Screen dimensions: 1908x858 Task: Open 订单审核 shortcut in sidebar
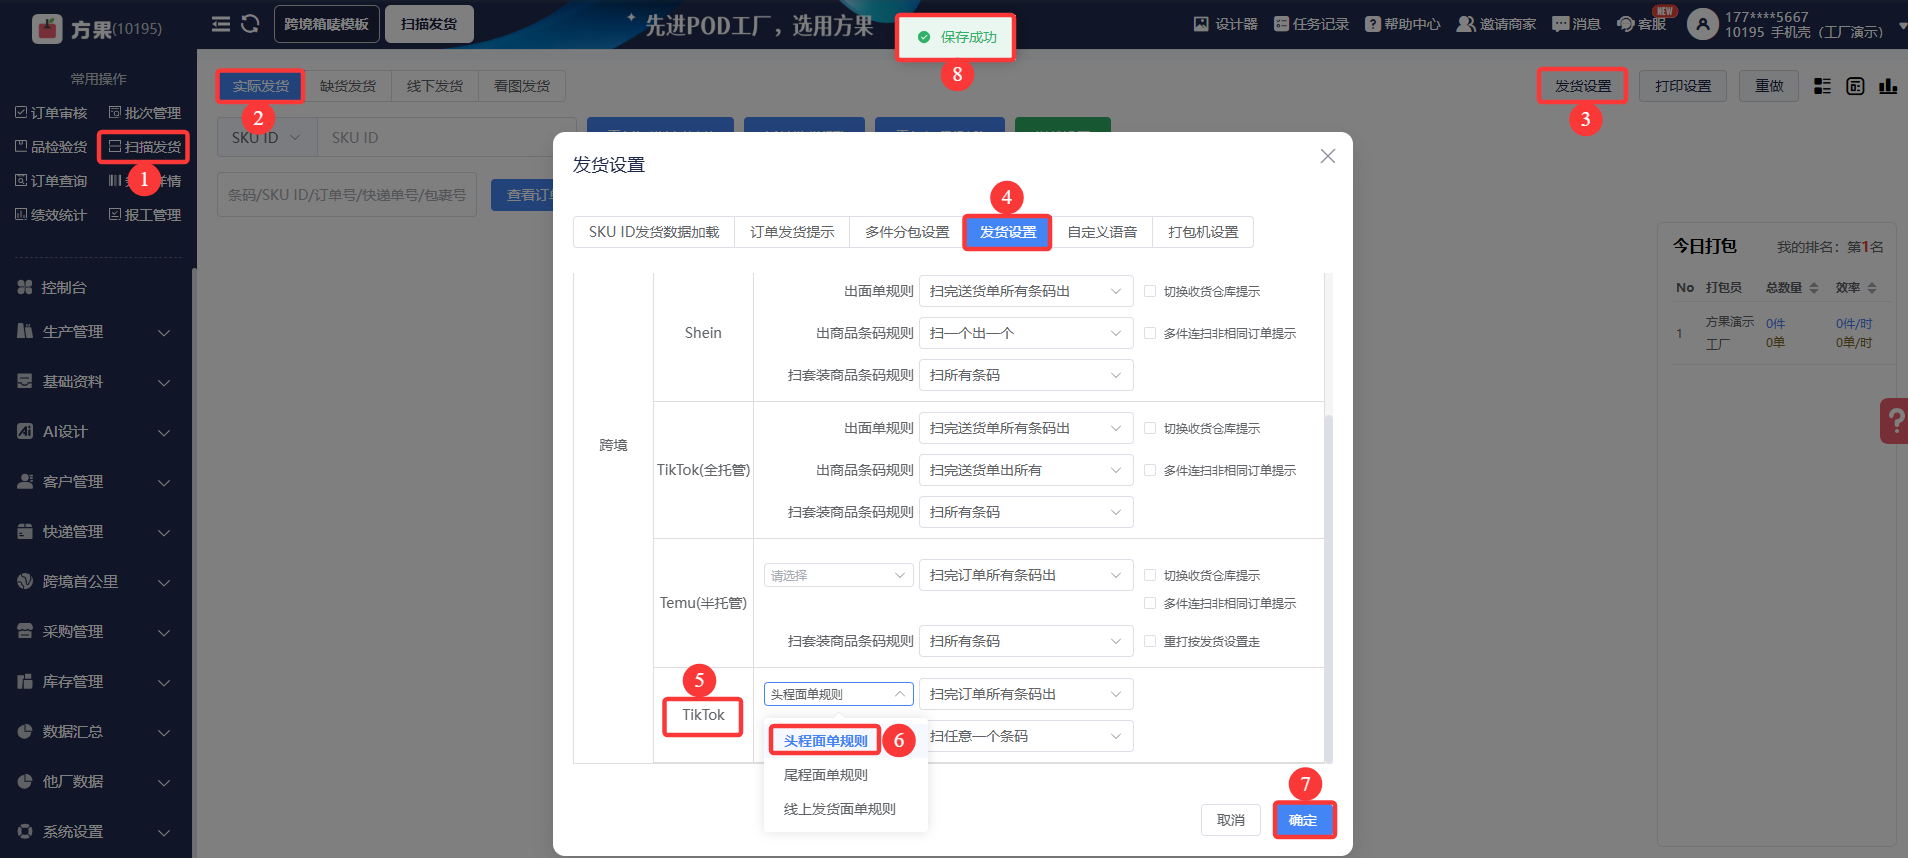pos(51,113)
